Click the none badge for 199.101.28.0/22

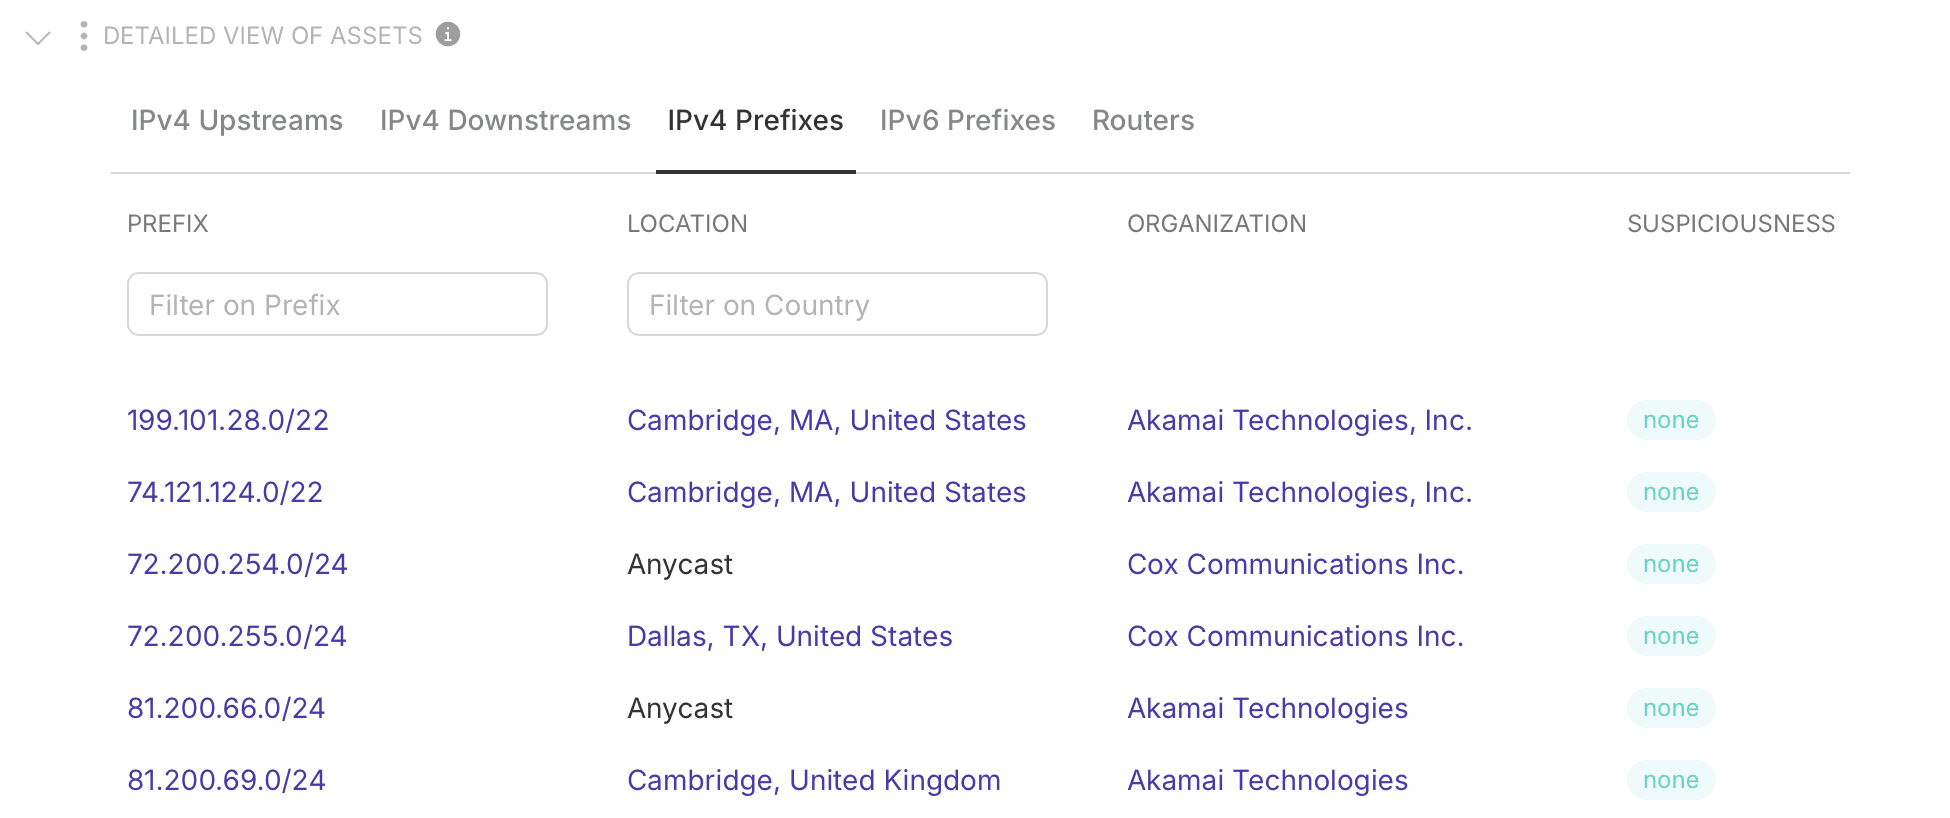pos(1670,420)
